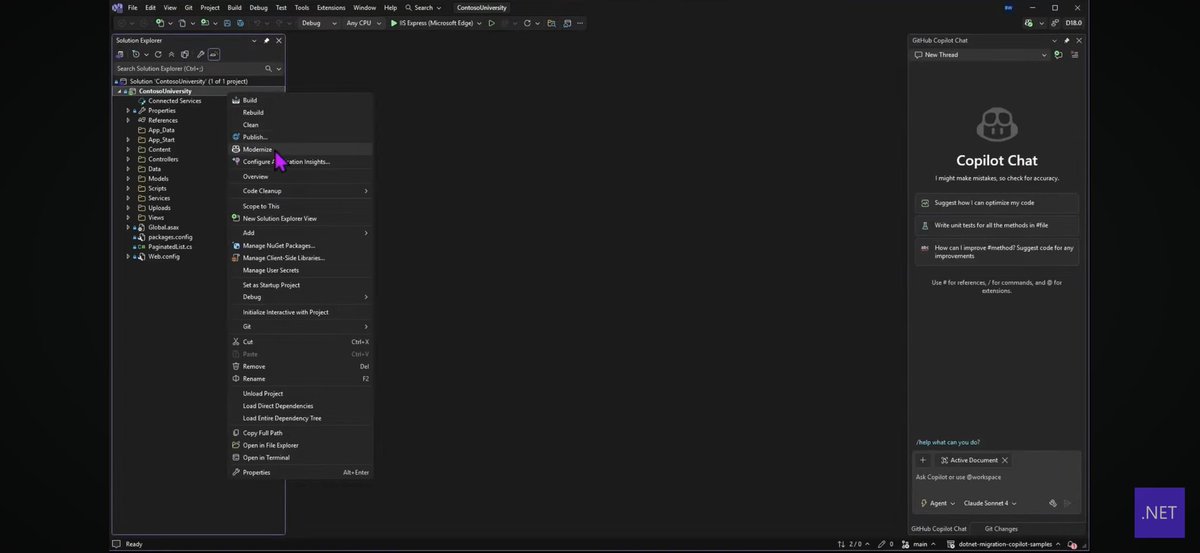Open the Debug submenu in context menu

(300, 297)
